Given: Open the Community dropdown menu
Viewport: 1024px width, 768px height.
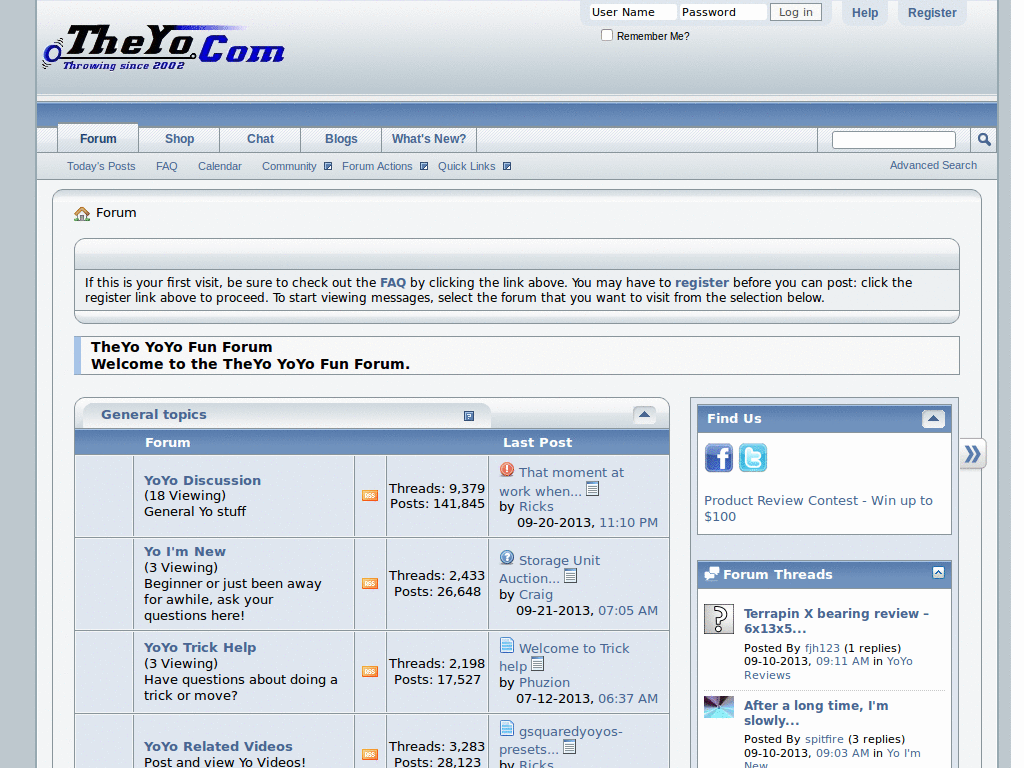Looking at the screenshot, I should (x=296, y=167).
